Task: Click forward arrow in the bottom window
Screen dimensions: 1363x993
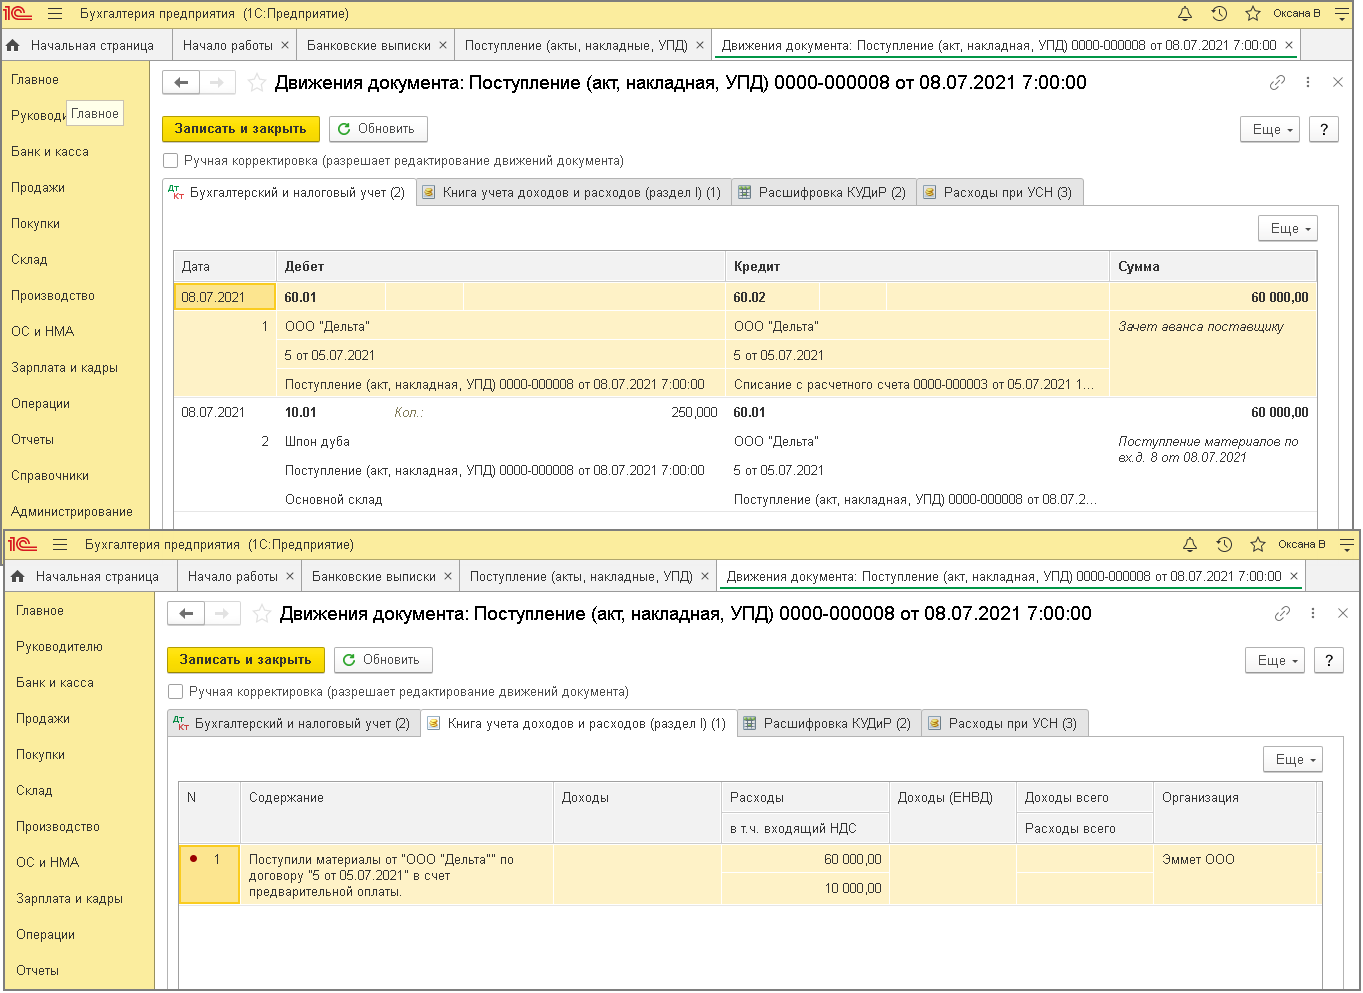Action: (x=222, y=614)
